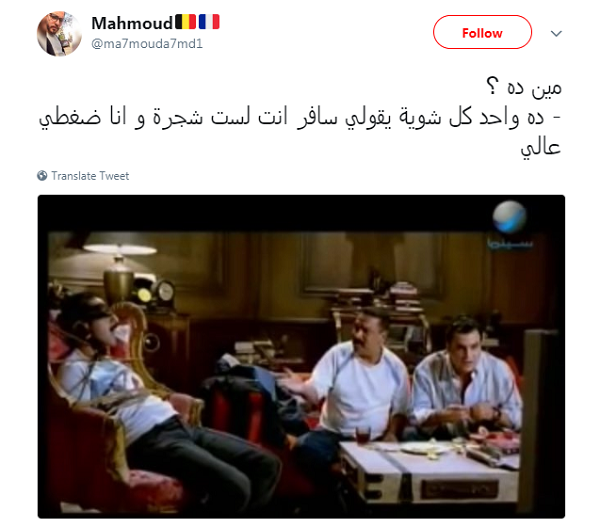600x527 pixels.
Task: Click the last word "عالي" in the tweet
Action: 540,147
